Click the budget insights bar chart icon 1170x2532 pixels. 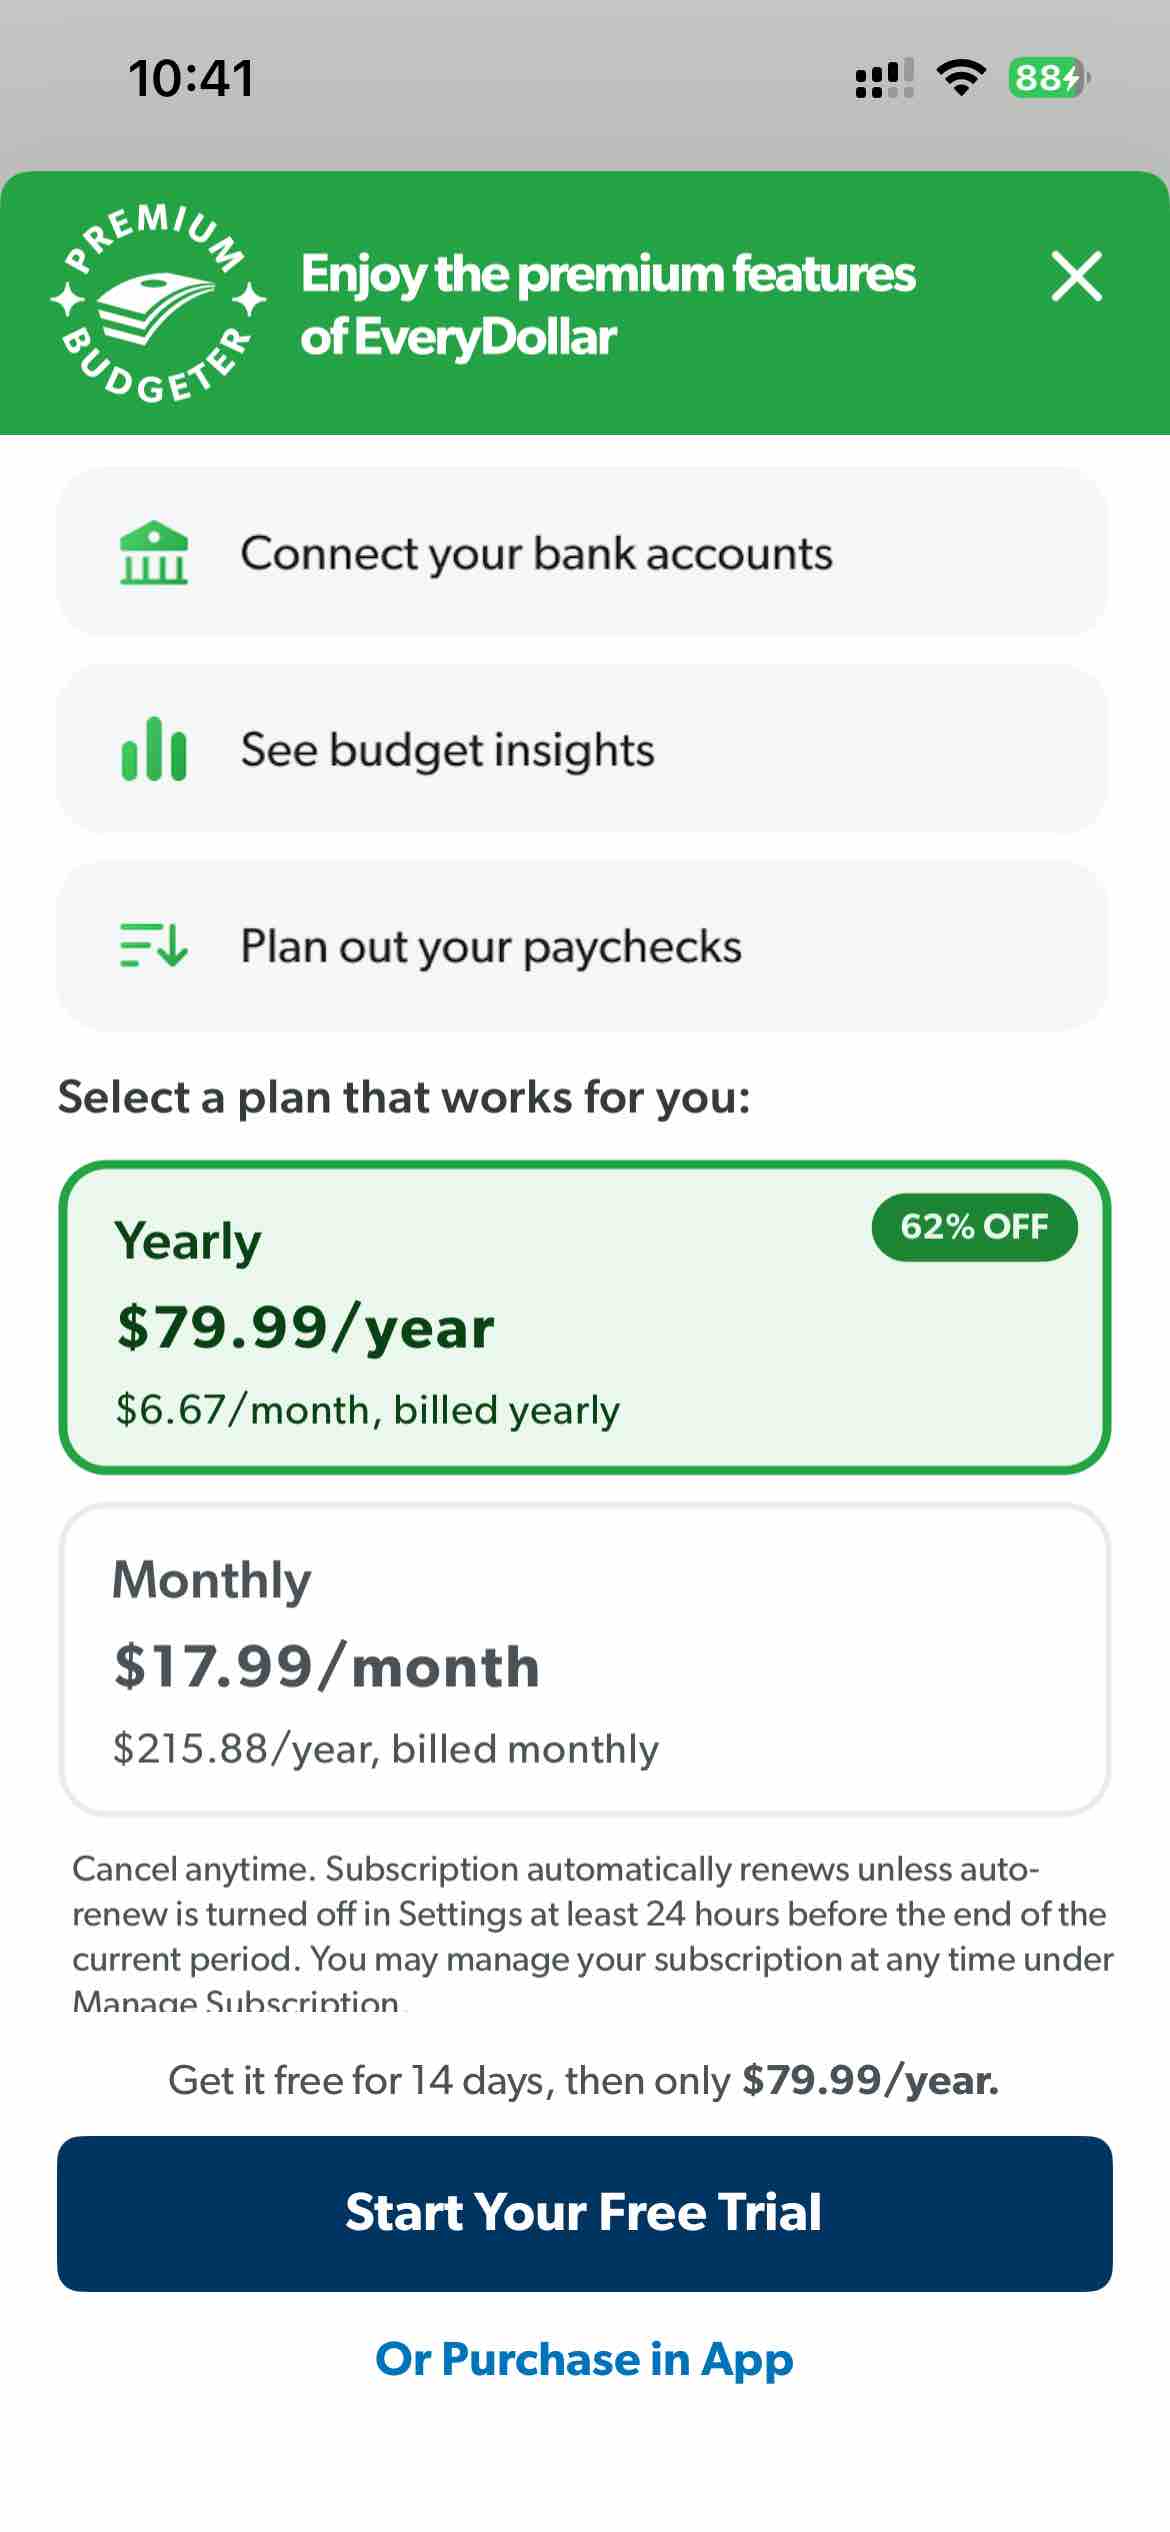click(x=155, y=750)
